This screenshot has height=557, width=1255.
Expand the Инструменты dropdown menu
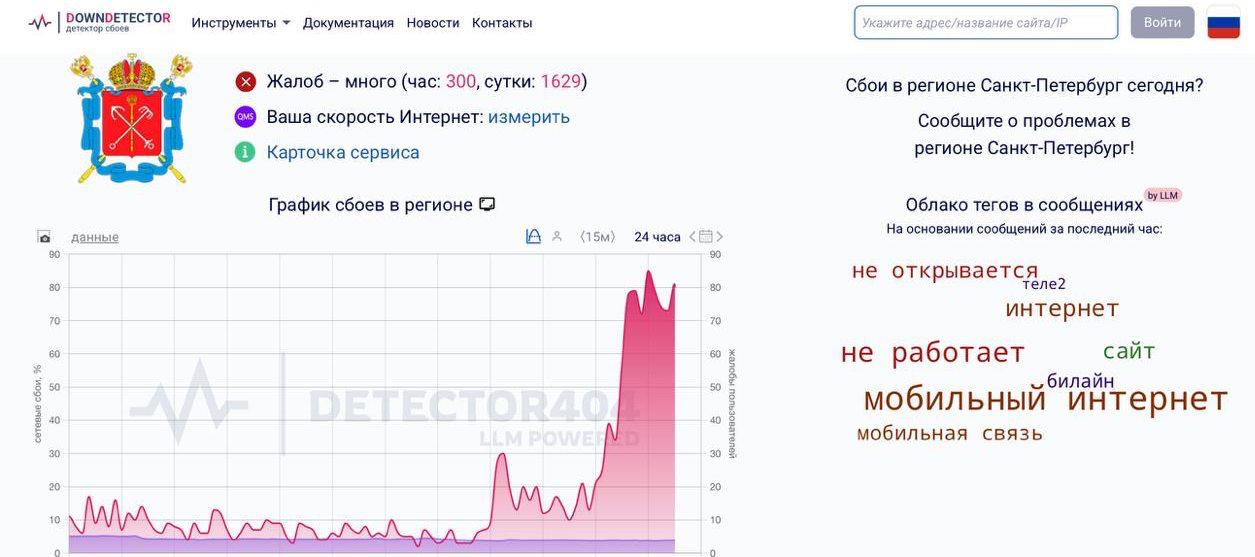[241, 23]
